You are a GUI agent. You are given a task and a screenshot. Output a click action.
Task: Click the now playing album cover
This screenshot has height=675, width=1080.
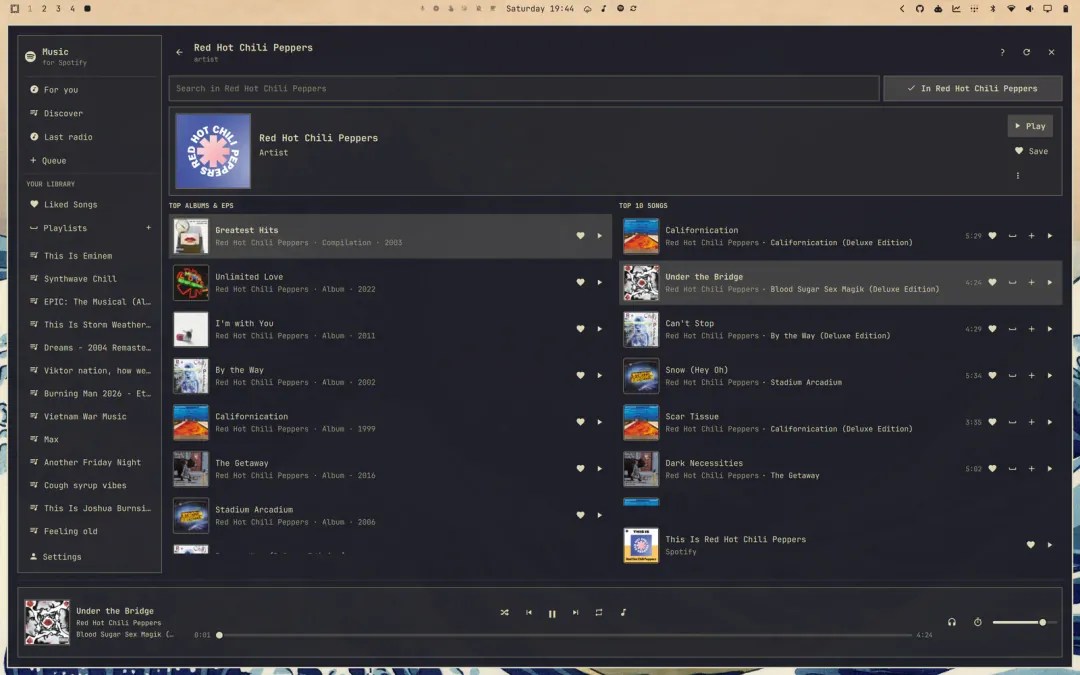47,622
